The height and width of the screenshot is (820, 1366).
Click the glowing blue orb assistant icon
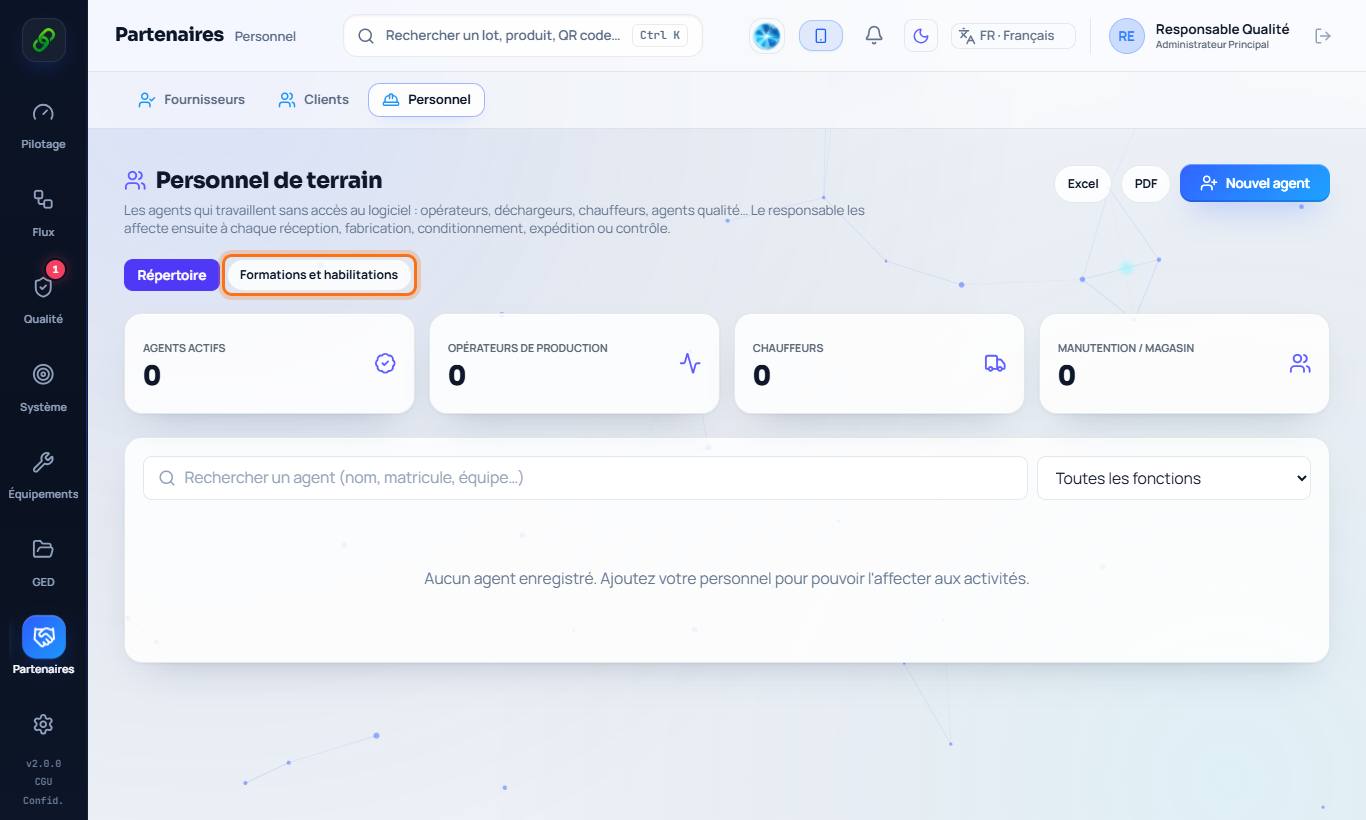[x=767, y=36]
